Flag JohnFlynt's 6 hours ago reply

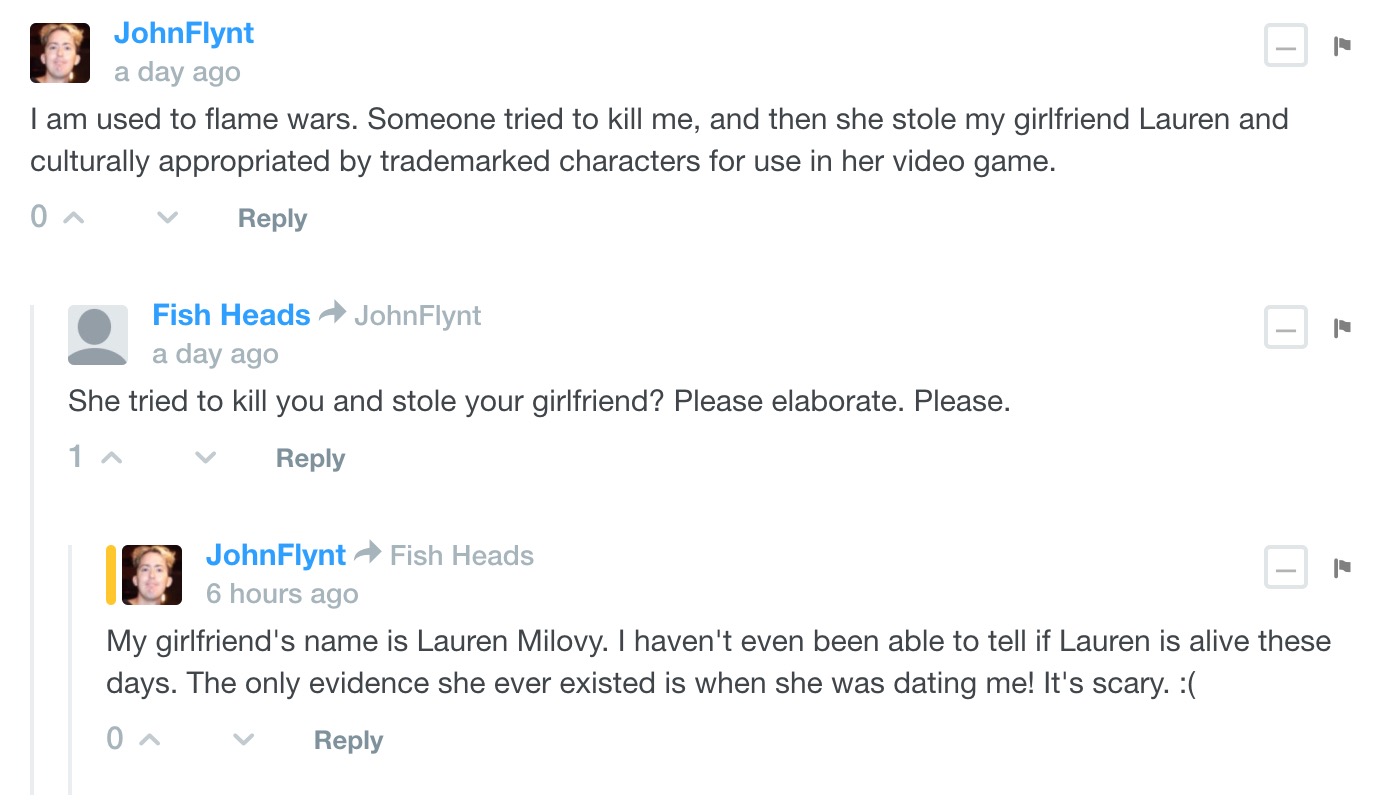(x=1342, y=568)
